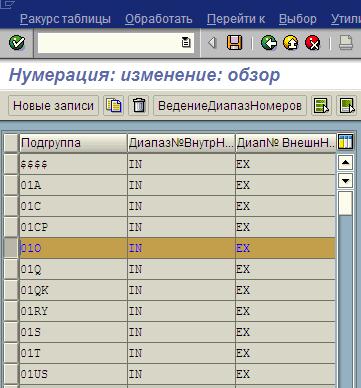Save with the floppy disk icon
Viewport: 361px width, 388px height.
[x=234, y=43]
